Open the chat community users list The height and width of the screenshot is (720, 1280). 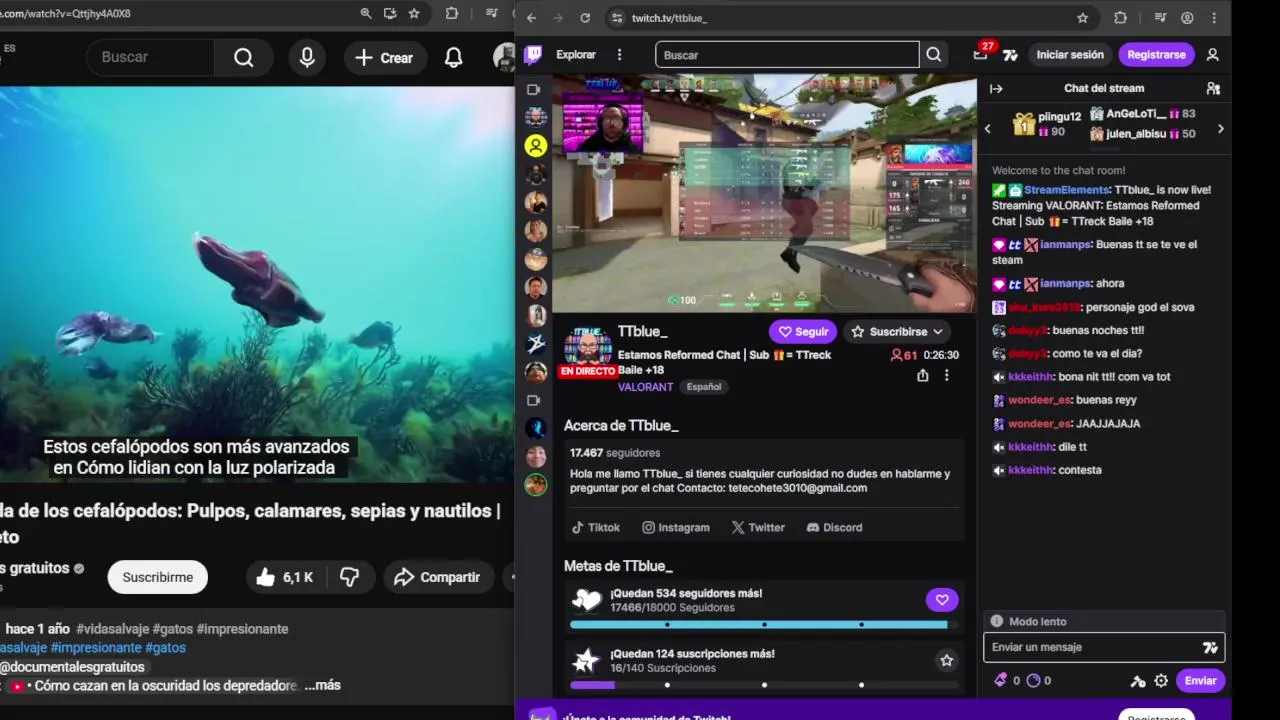1213,88
